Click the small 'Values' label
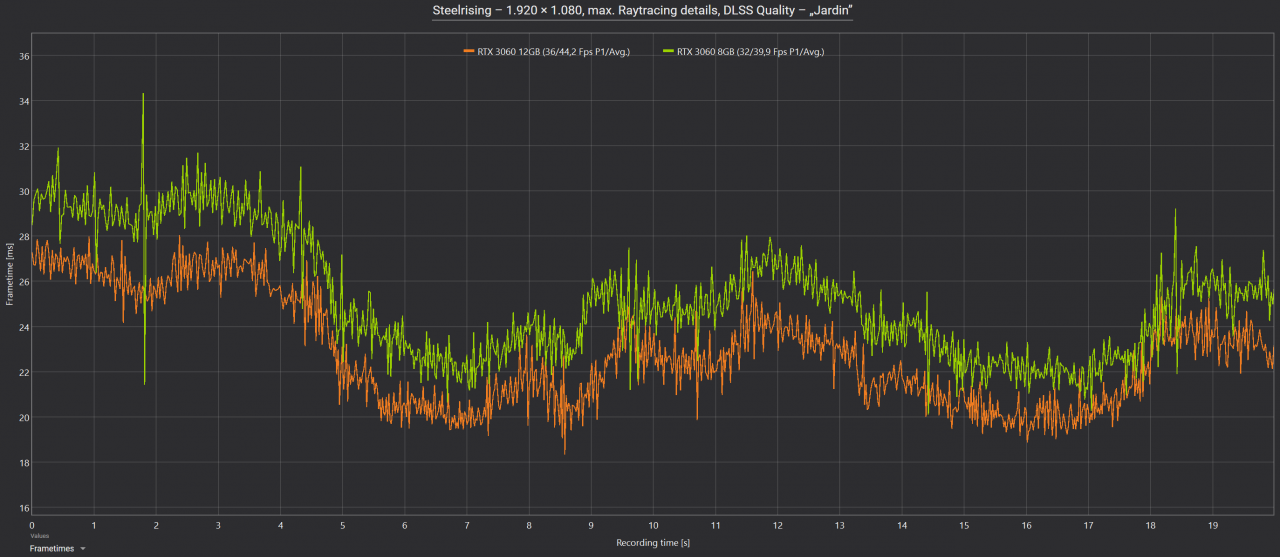This screenshot has width=1280, height=557. pos(38,536)
